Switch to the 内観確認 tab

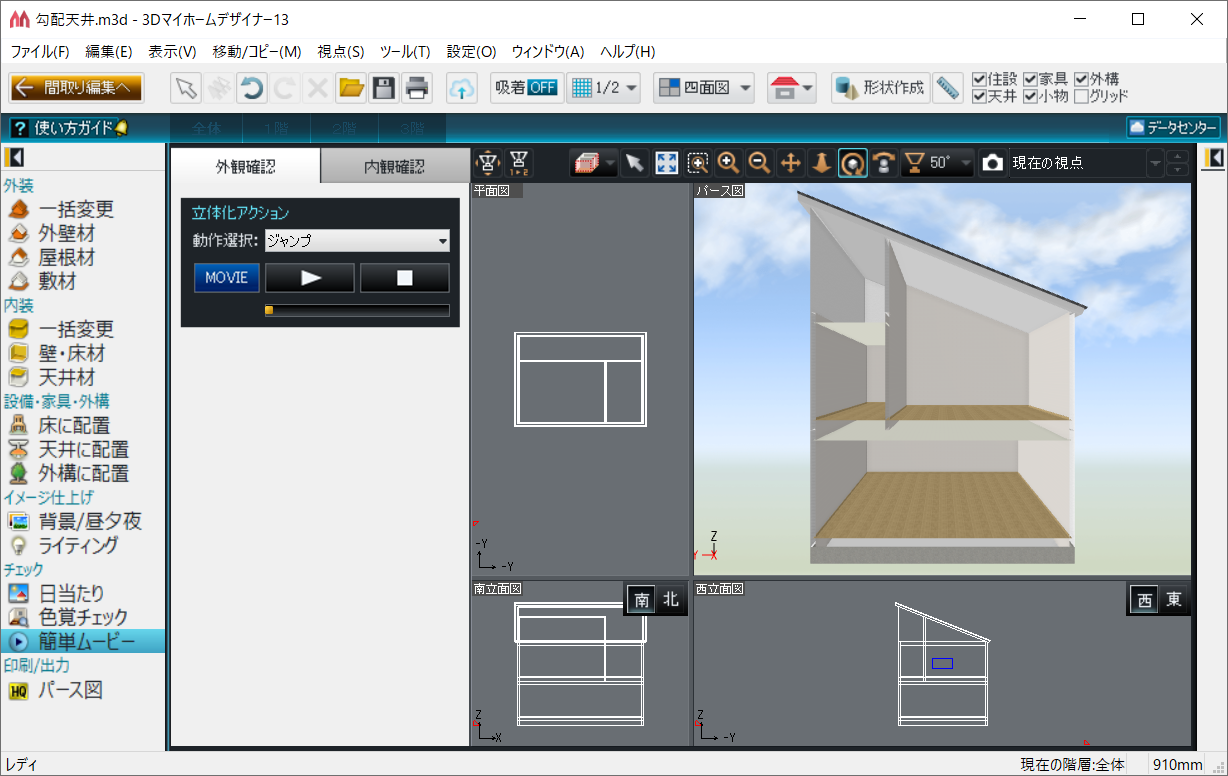pyautogui.click(x=394, y=167)
